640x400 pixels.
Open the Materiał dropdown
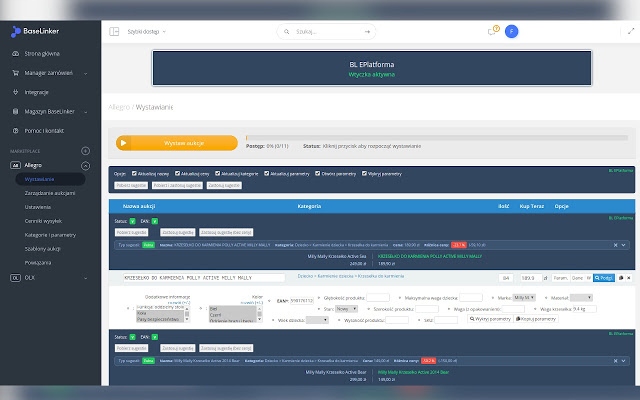(x=581, y=298)
